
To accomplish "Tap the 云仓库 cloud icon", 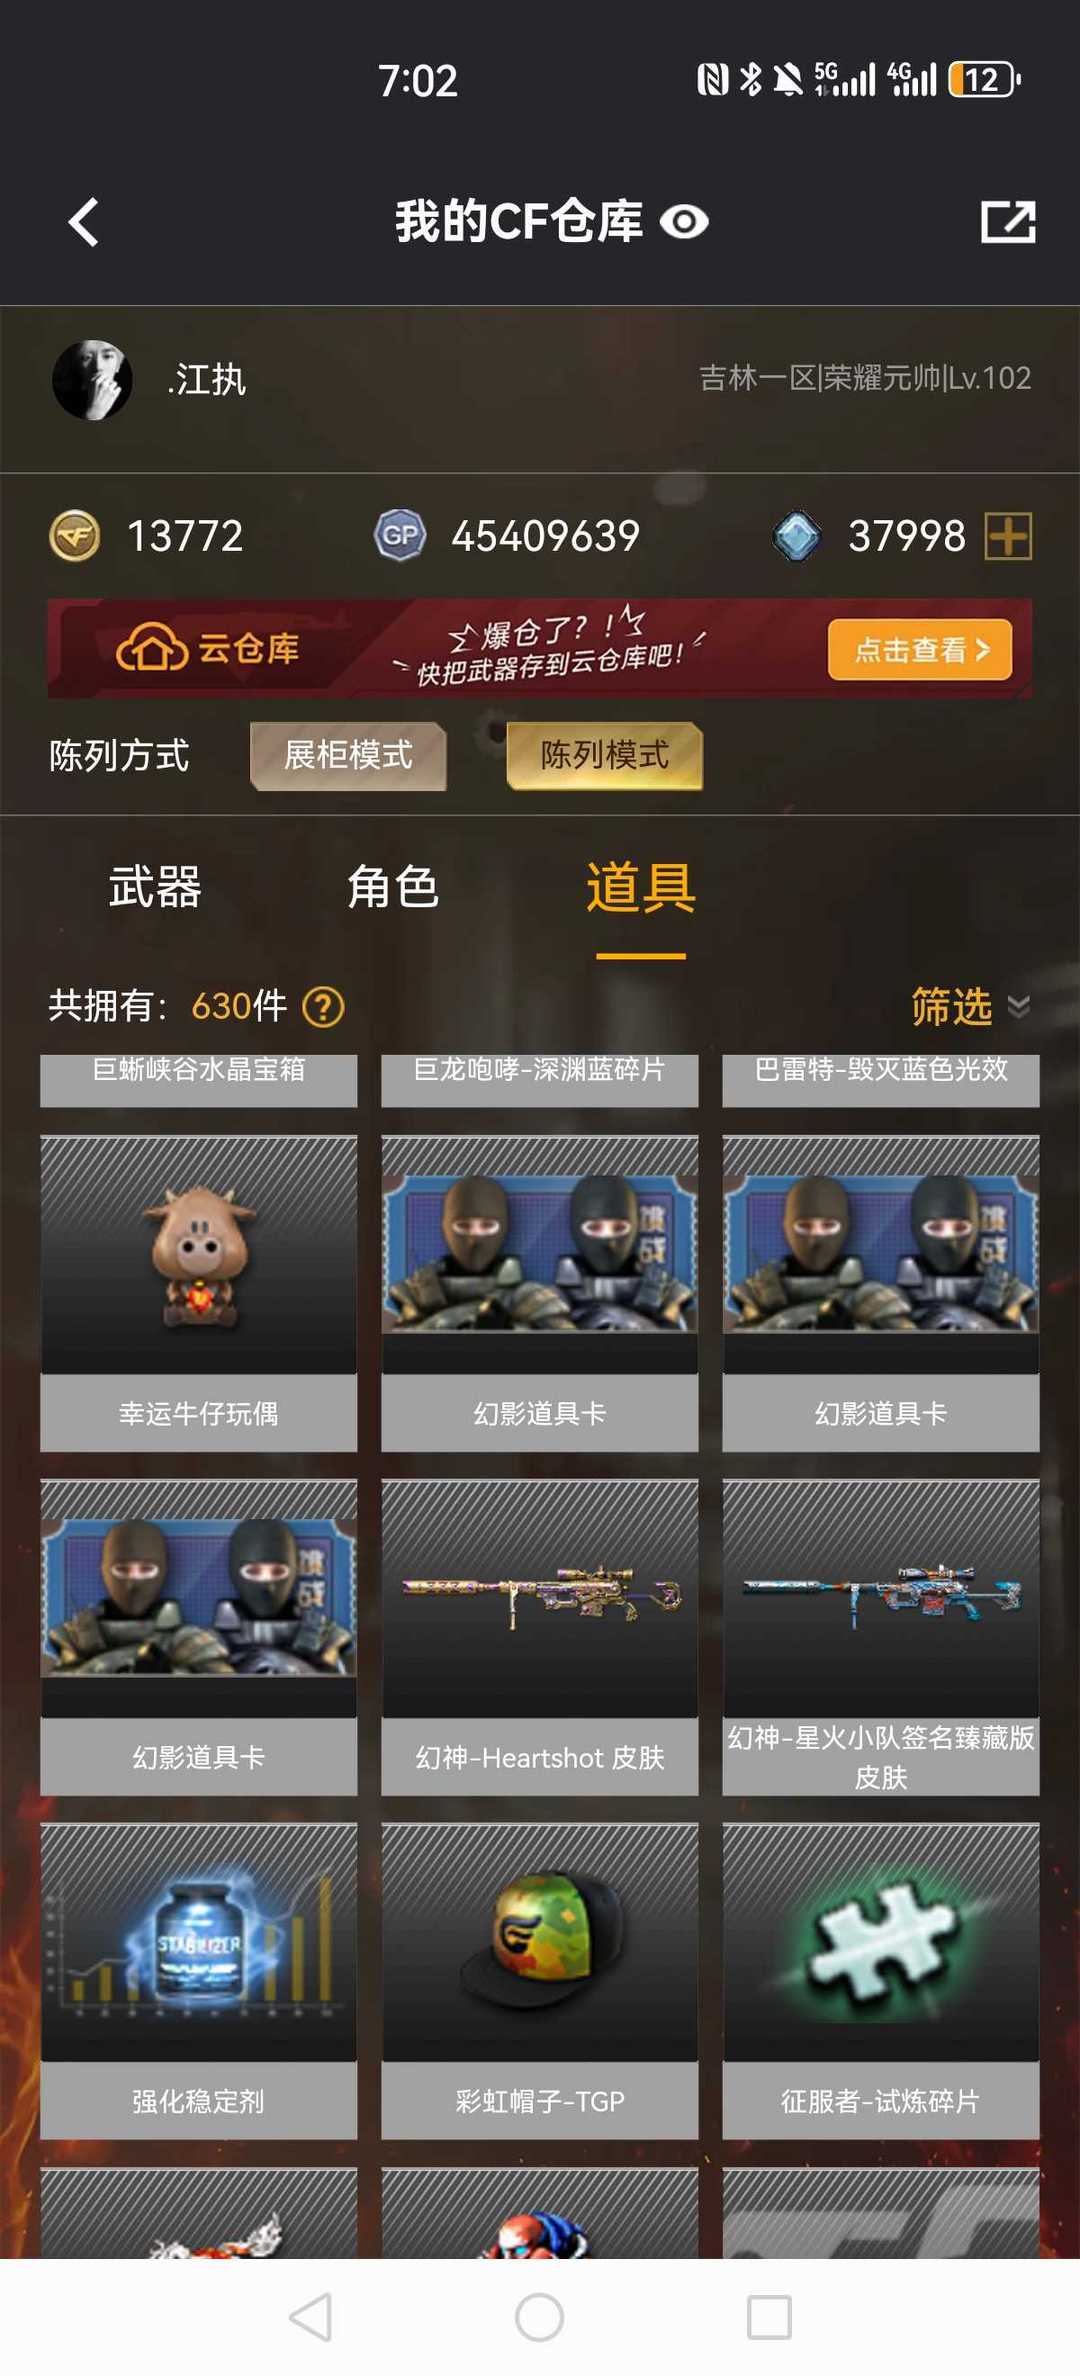I will tap(152, 648).
